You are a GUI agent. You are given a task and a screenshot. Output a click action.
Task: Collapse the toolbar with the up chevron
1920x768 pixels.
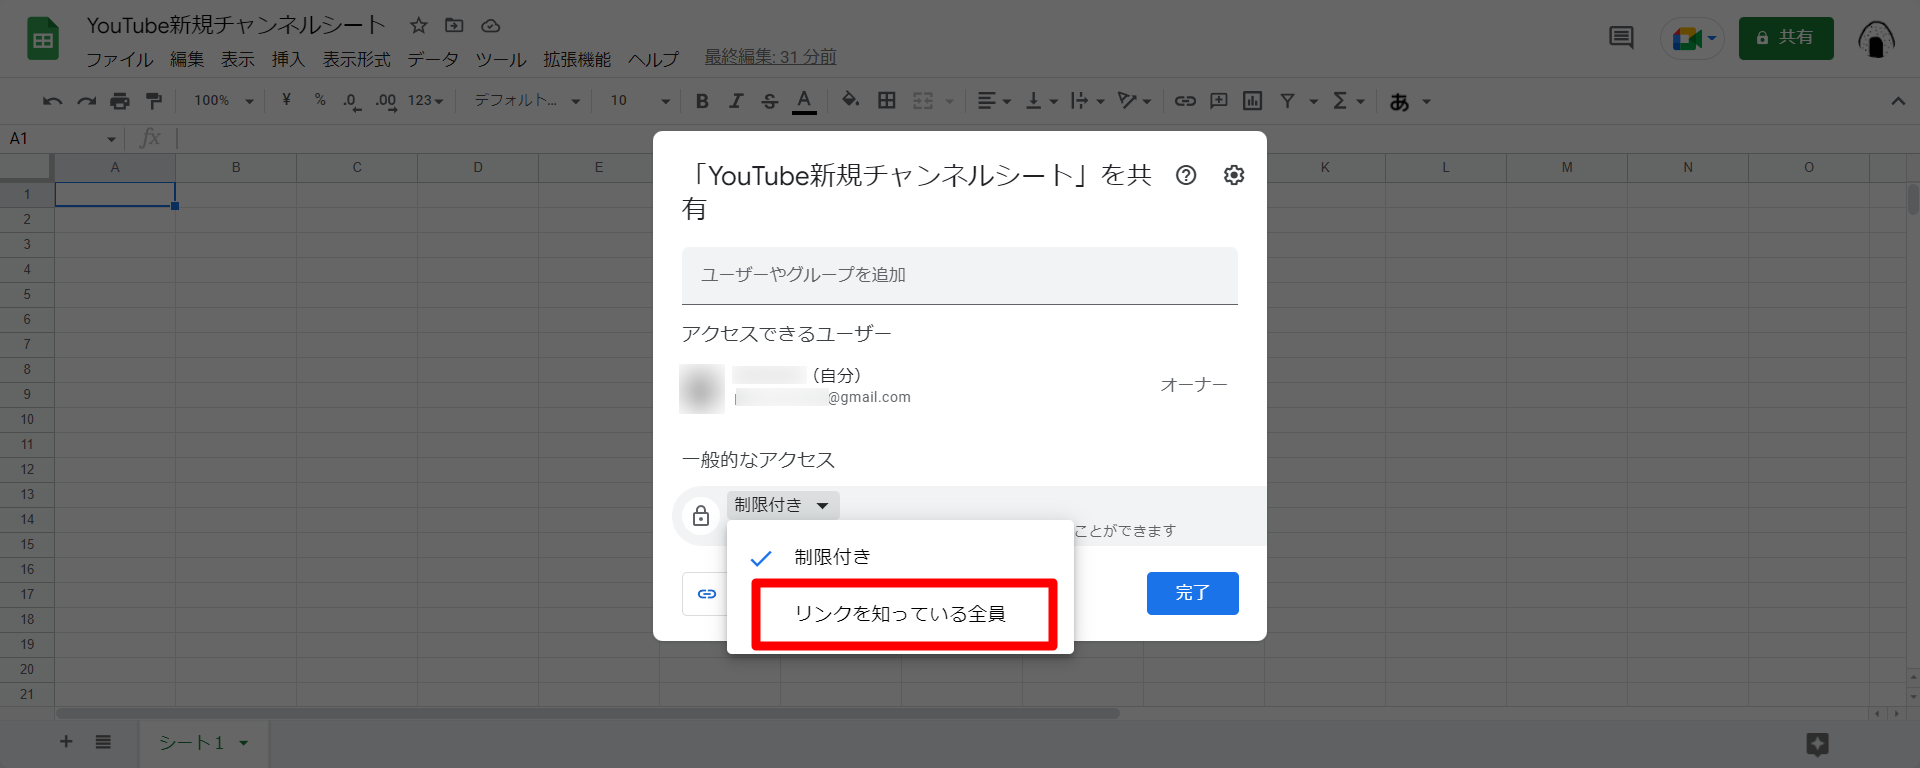tap(1898, 101)
